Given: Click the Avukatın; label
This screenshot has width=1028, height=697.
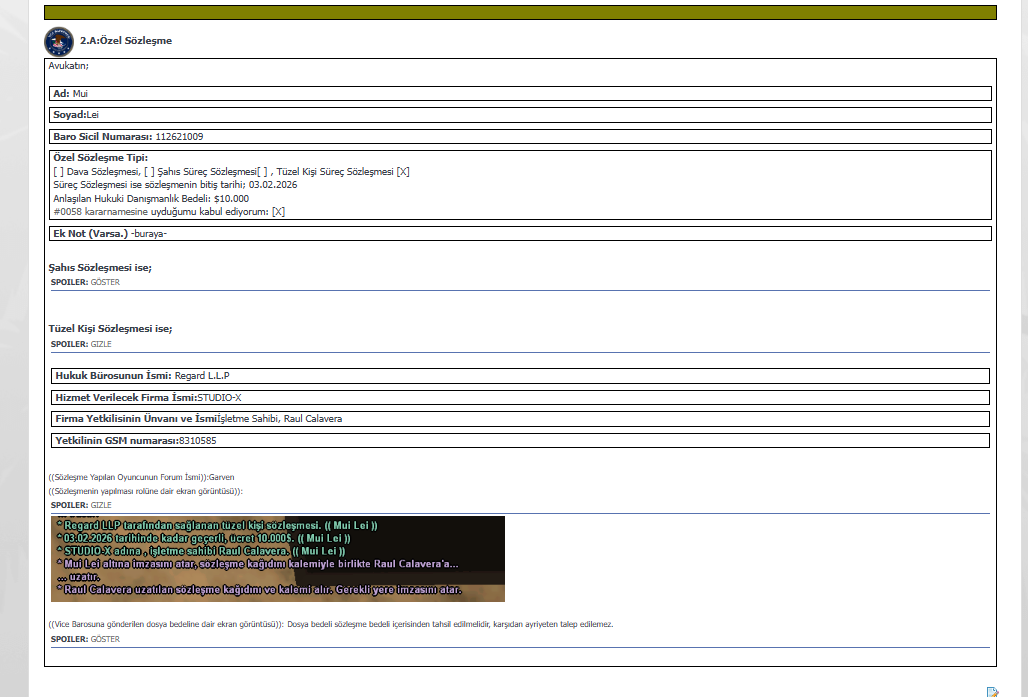Looking at the screenshot, I should (68, 66).
